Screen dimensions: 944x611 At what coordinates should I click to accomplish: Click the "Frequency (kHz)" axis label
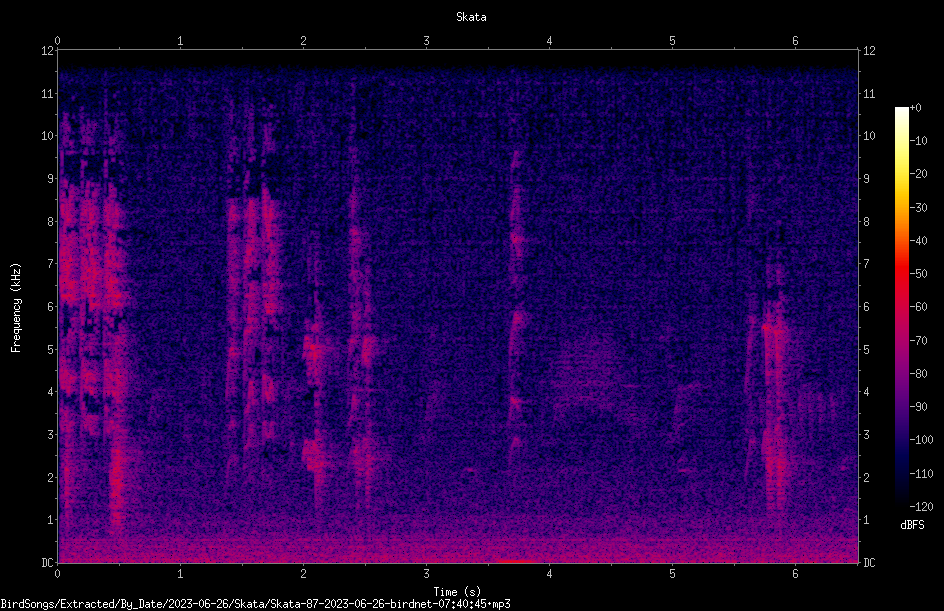[16, 308]
